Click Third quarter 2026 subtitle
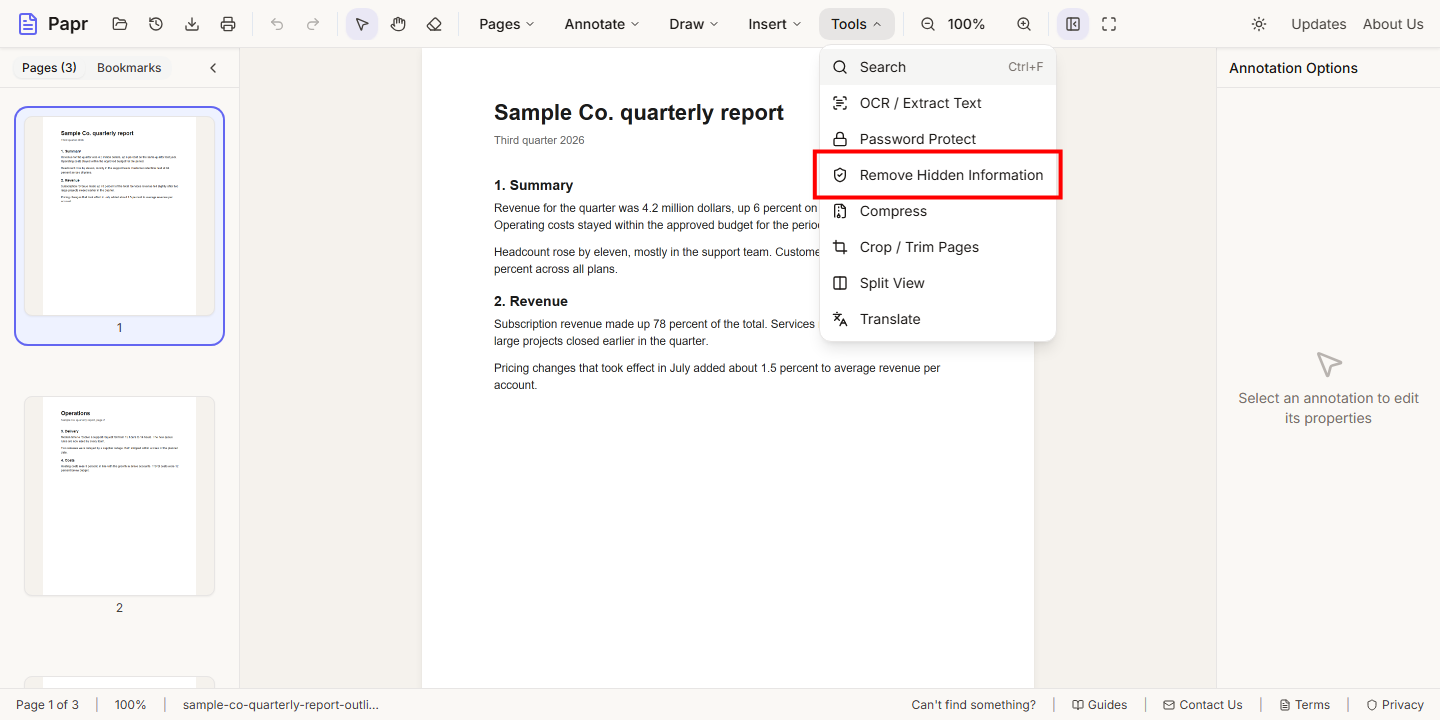 tap(539, 140)
